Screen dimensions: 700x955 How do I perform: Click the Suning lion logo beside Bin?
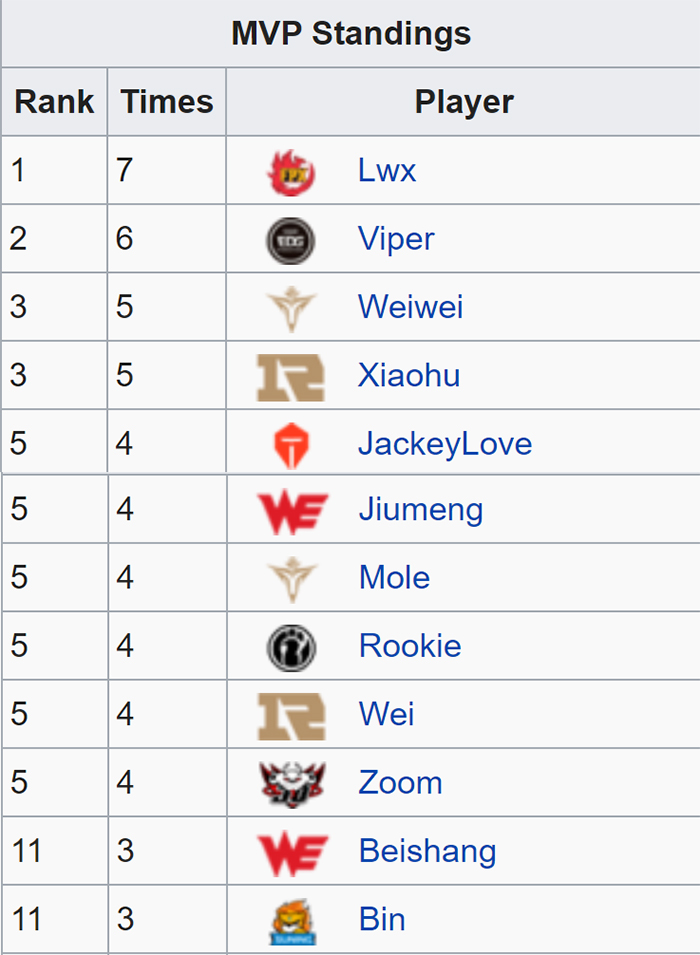(x=292, y=921)
